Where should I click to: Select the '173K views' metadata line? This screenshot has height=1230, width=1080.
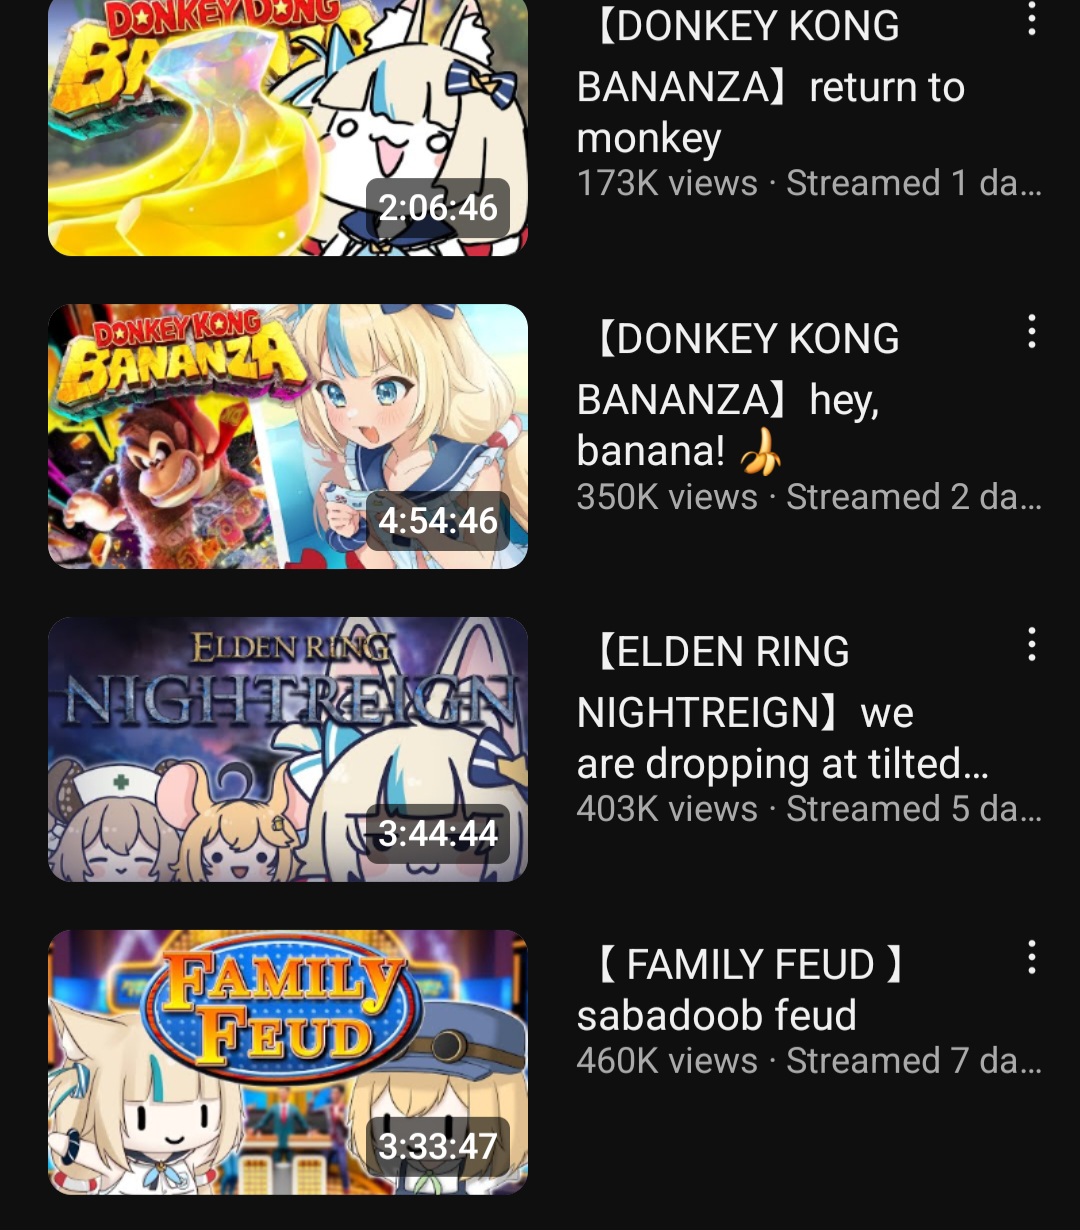click(x=810, y=183)
